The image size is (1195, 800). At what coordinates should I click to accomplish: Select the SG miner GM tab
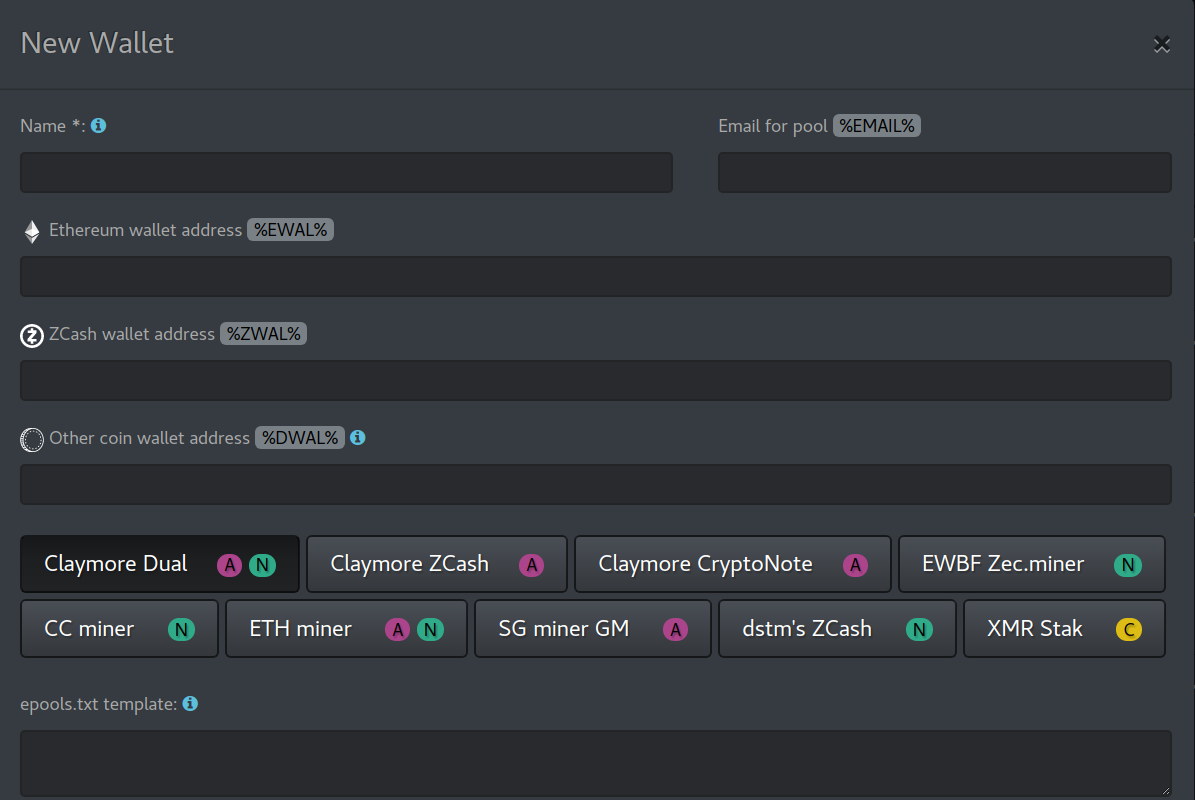pyautogui.click(x=593, y=629)
